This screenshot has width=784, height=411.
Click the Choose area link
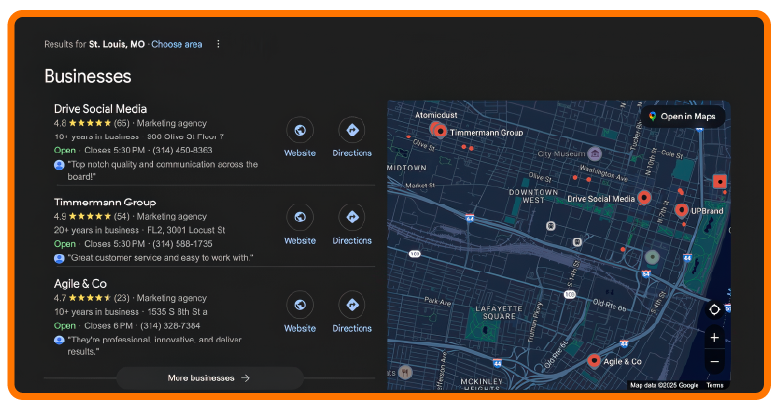[x=177, y=44]
